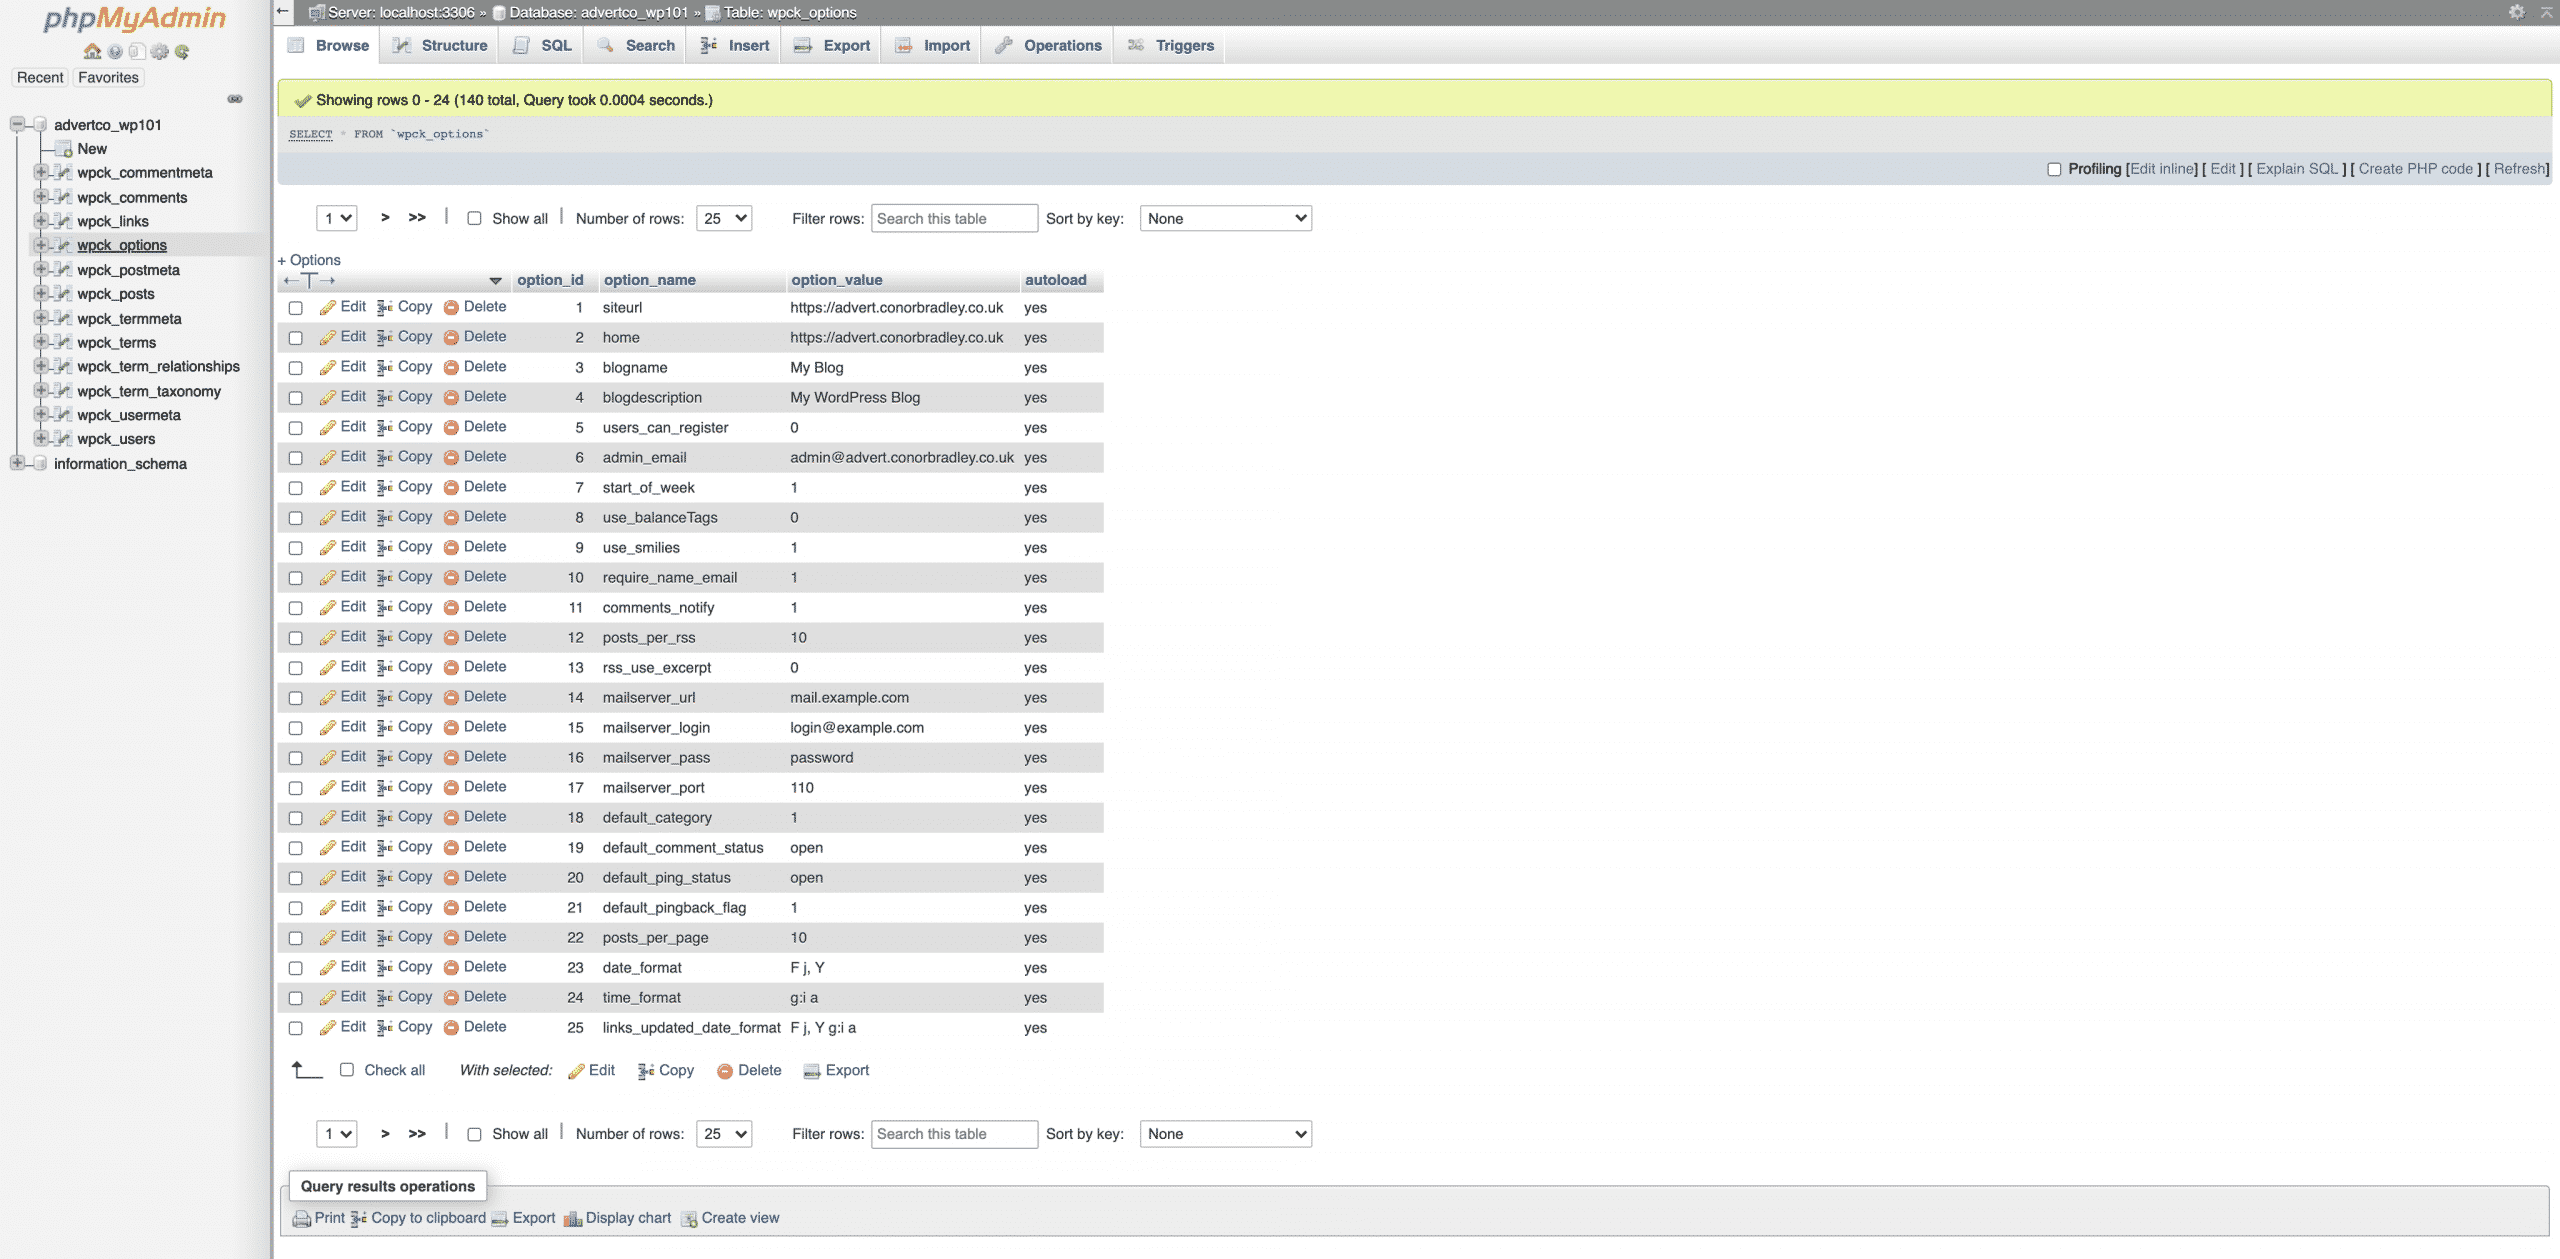
Task: Click the page settings gear icon top right
Action: pos(2517,12)
